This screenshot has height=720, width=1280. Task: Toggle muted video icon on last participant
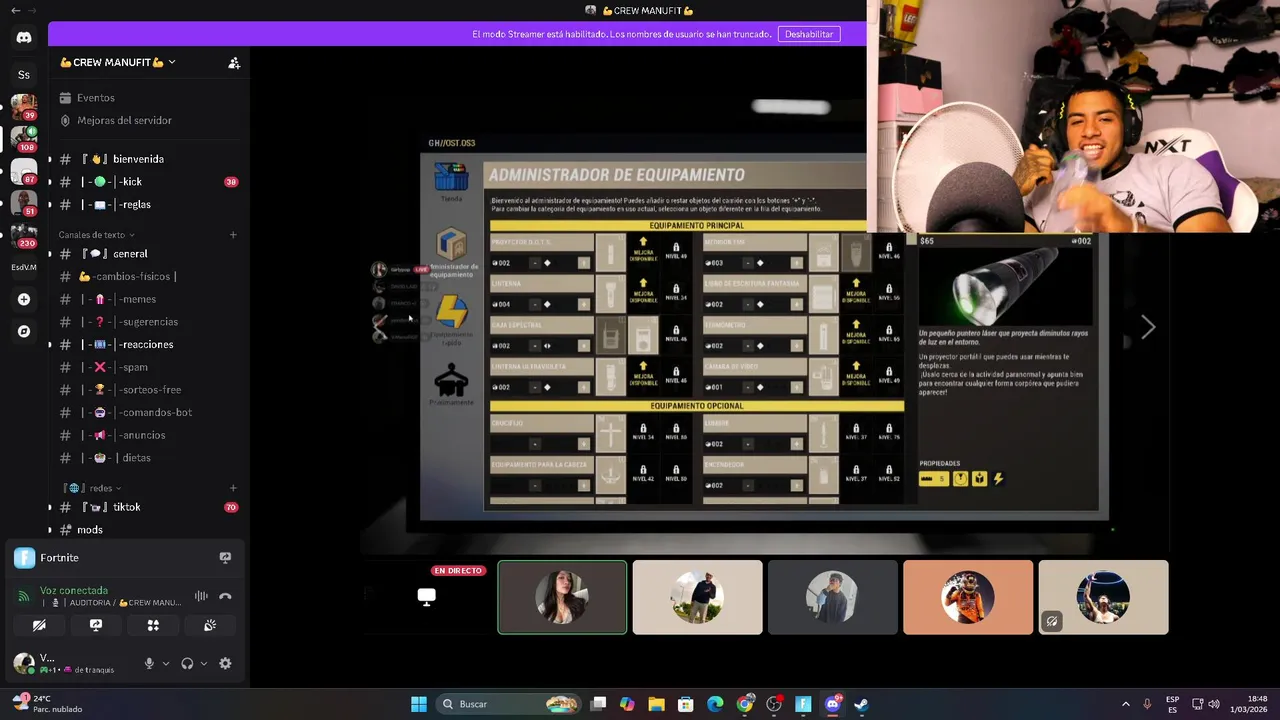pos(1051,621)
